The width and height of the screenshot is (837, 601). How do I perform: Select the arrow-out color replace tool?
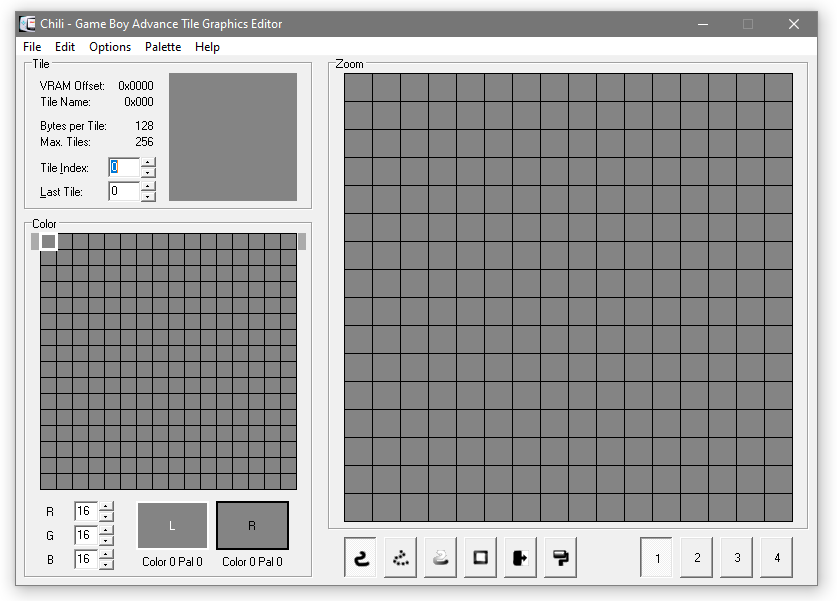[521, 557]
